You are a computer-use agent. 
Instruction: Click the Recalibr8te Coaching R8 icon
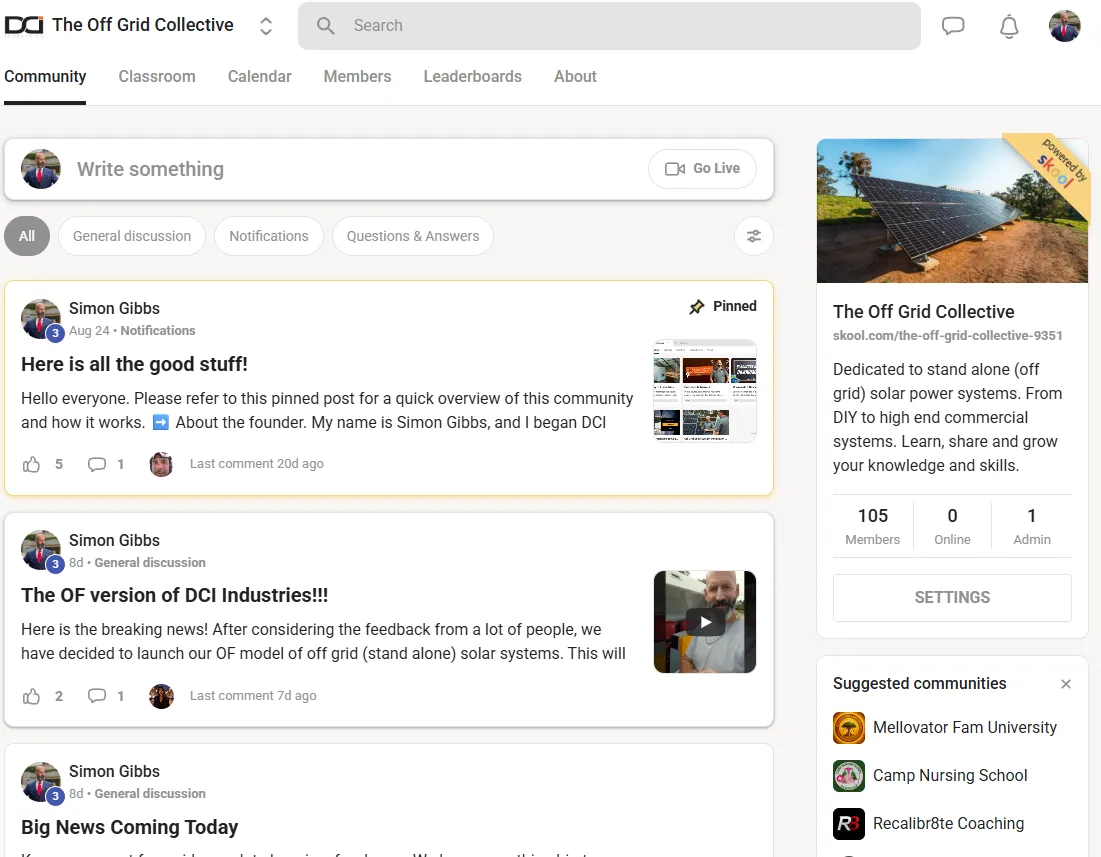[848, 824]
